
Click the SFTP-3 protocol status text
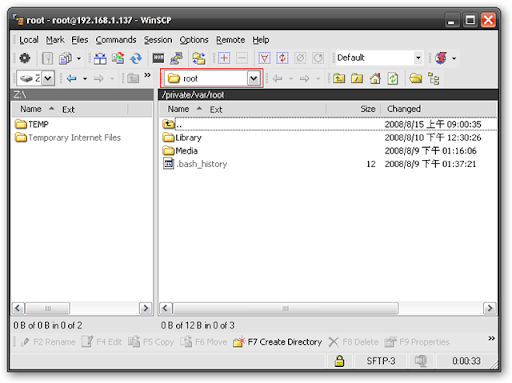(x=381, y=361)
